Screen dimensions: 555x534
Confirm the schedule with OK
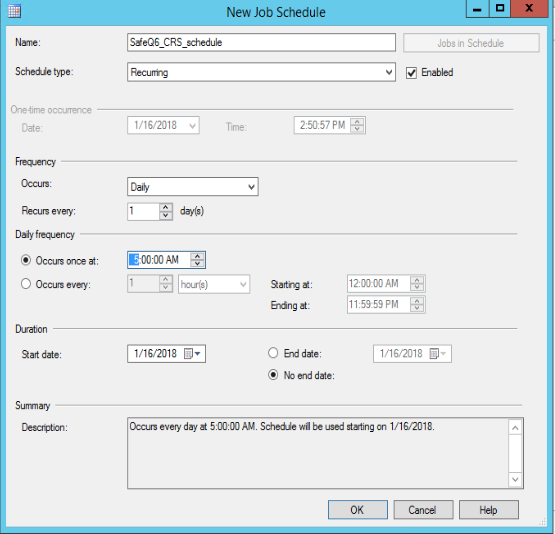[x=357, y=510]
